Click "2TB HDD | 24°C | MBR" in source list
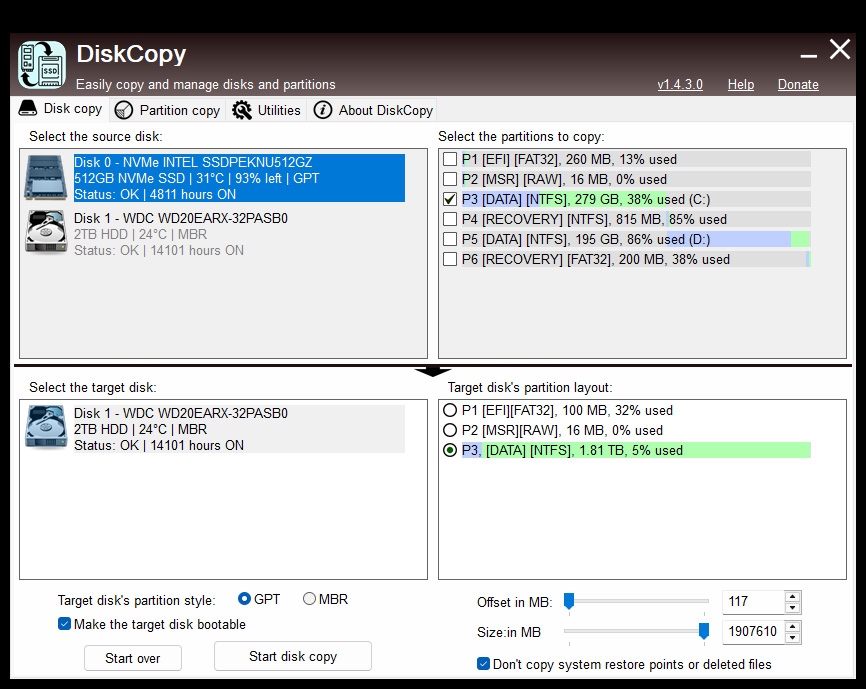The width and height of the screenshot is (866, 689). click(141, 234)
